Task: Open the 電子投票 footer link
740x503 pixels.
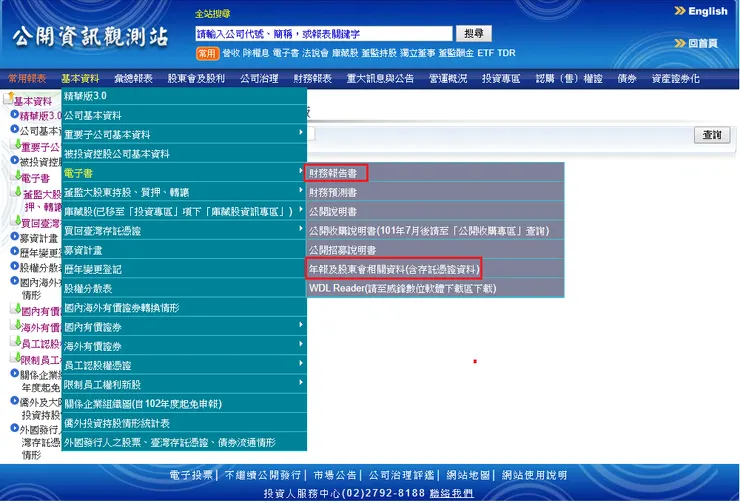Action: point(191,475)
